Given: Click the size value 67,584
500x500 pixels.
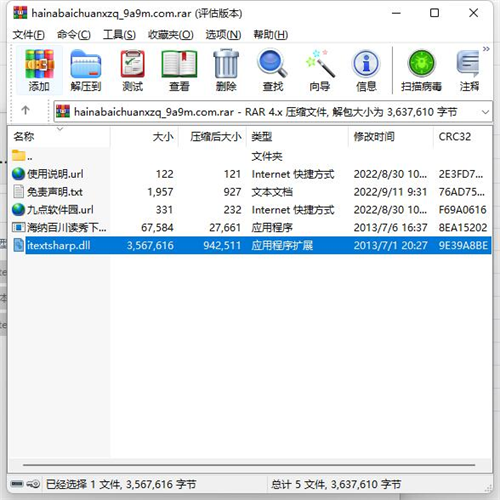Looking at the screenshot, I should point(157,228).
